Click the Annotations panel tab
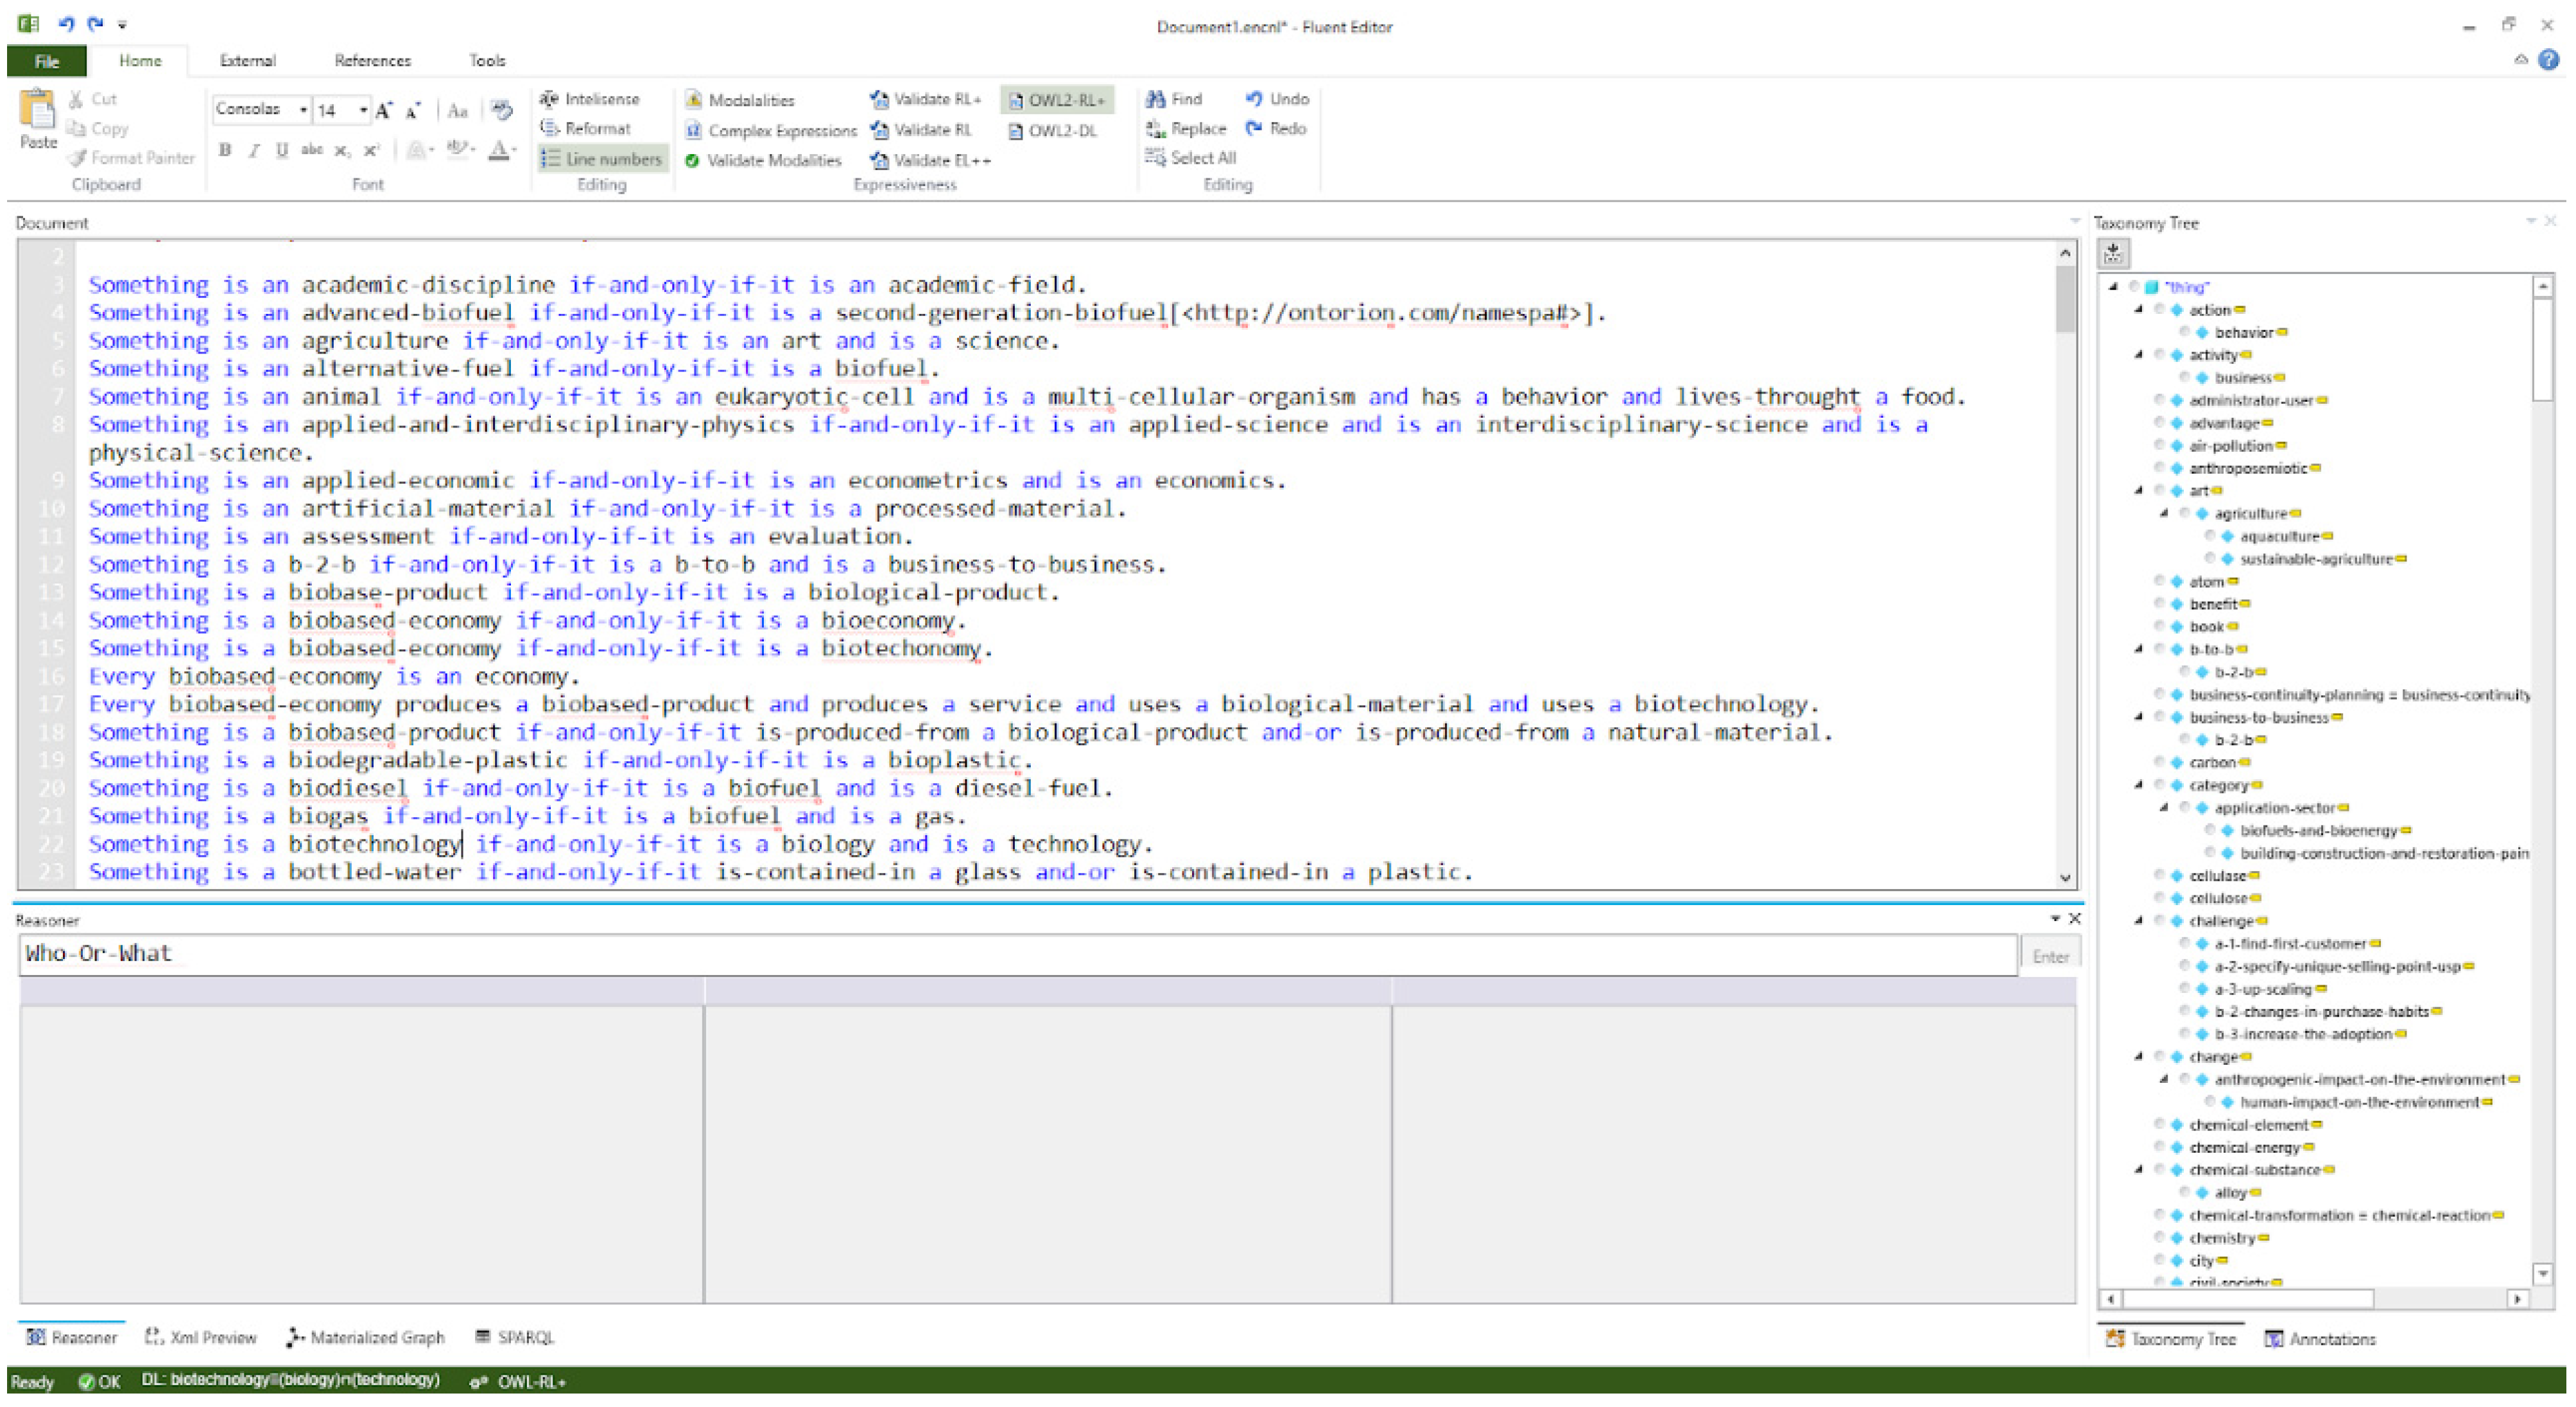This screenshot has width=2576, height=1407. pos(2320,1338)
